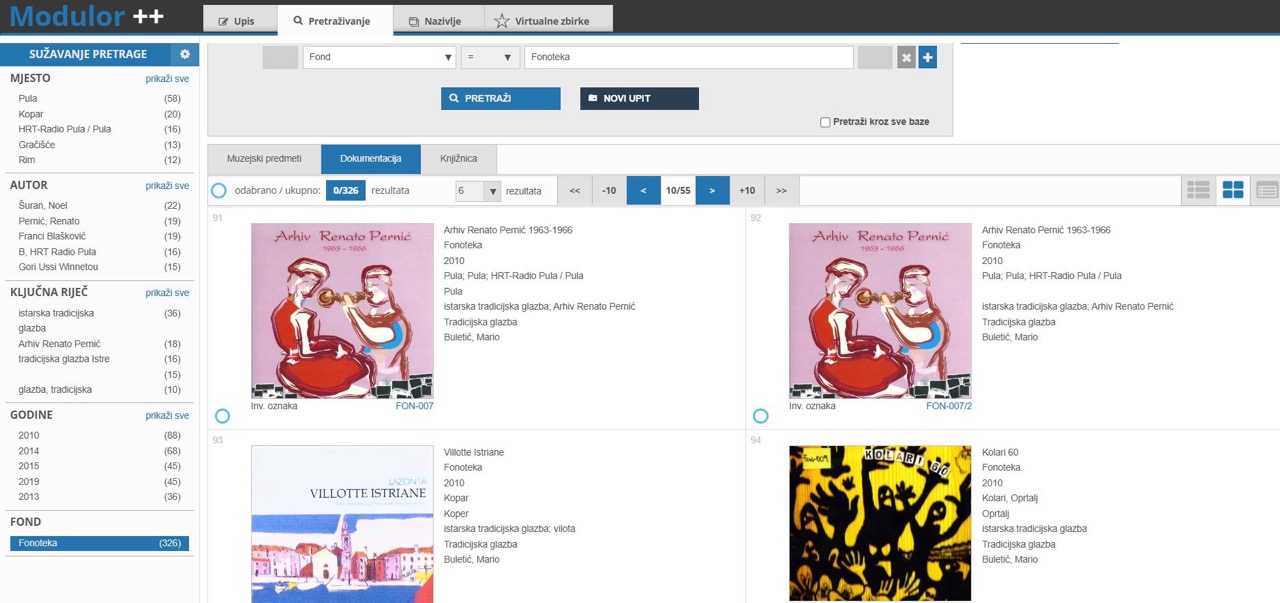Open the Virtualne zbirke tab
This screenshot has height=603, width=1280.
(548, 20)
